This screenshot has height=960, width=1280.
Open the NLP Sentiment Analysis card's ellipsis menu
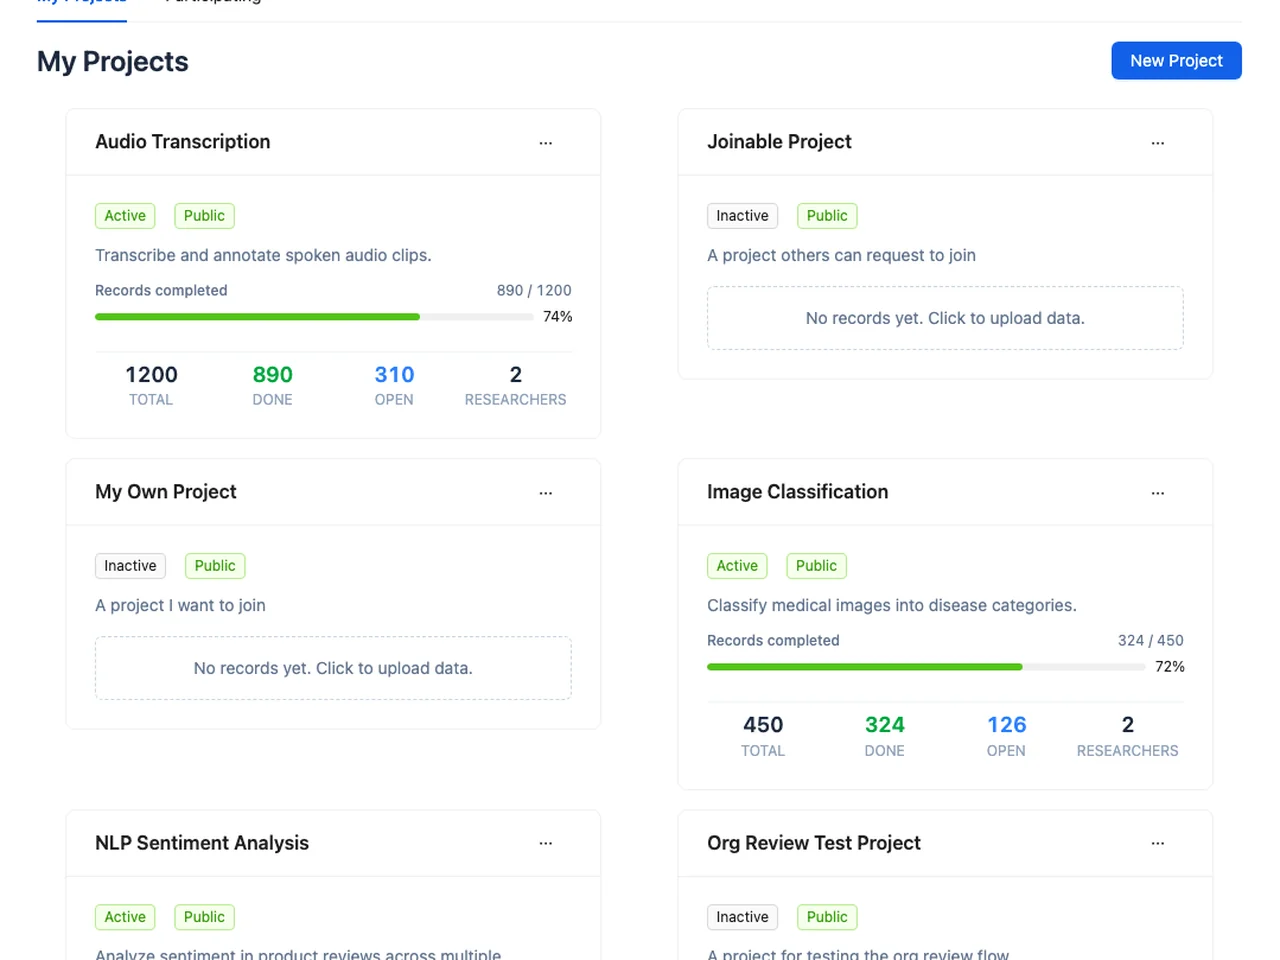point(546,843)
